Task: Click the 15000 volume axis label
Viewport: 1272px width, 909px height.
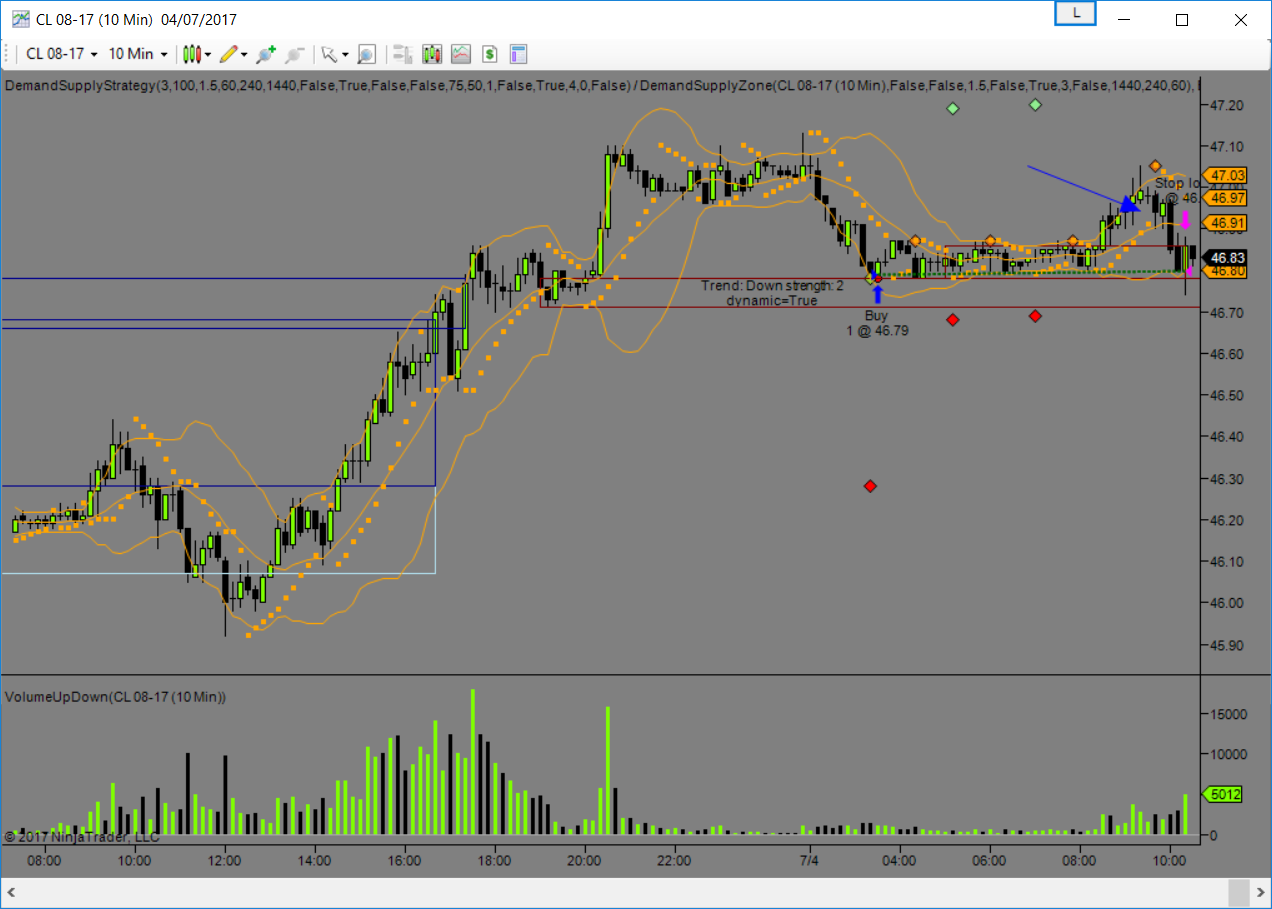Action: 1231,714
